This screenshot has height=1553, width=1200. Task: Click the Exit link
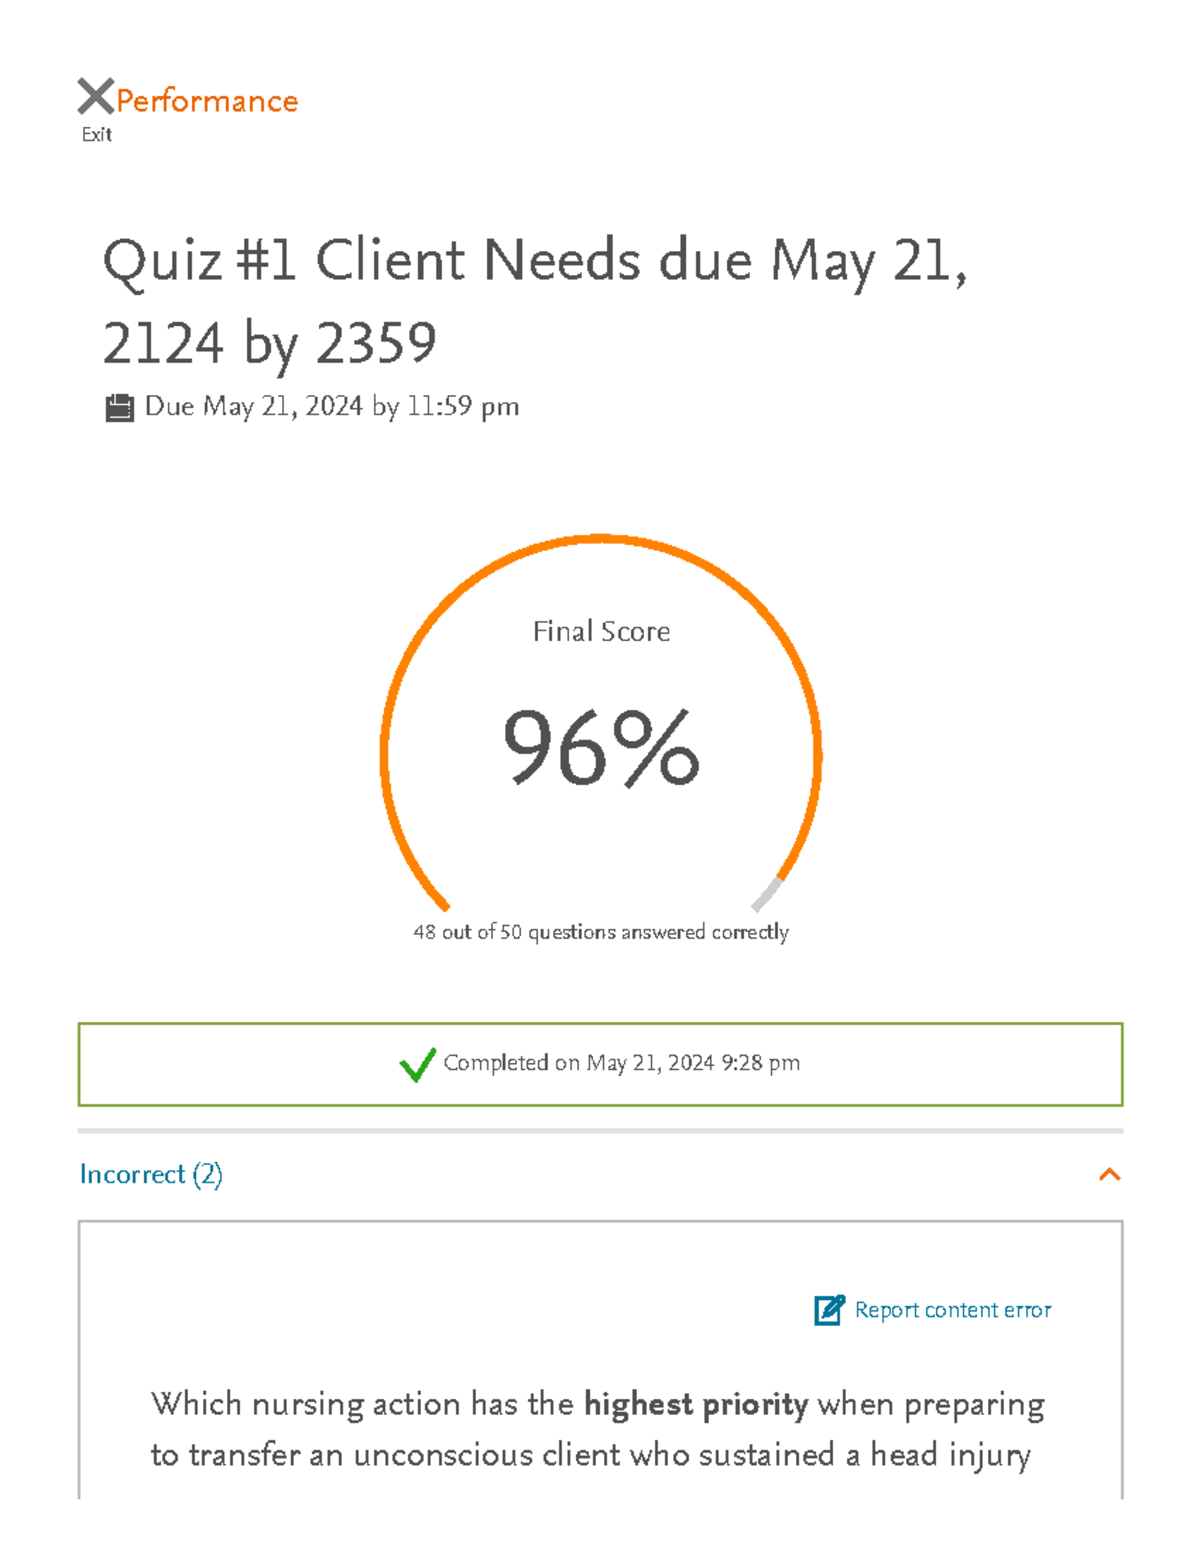tap(96, 133)
